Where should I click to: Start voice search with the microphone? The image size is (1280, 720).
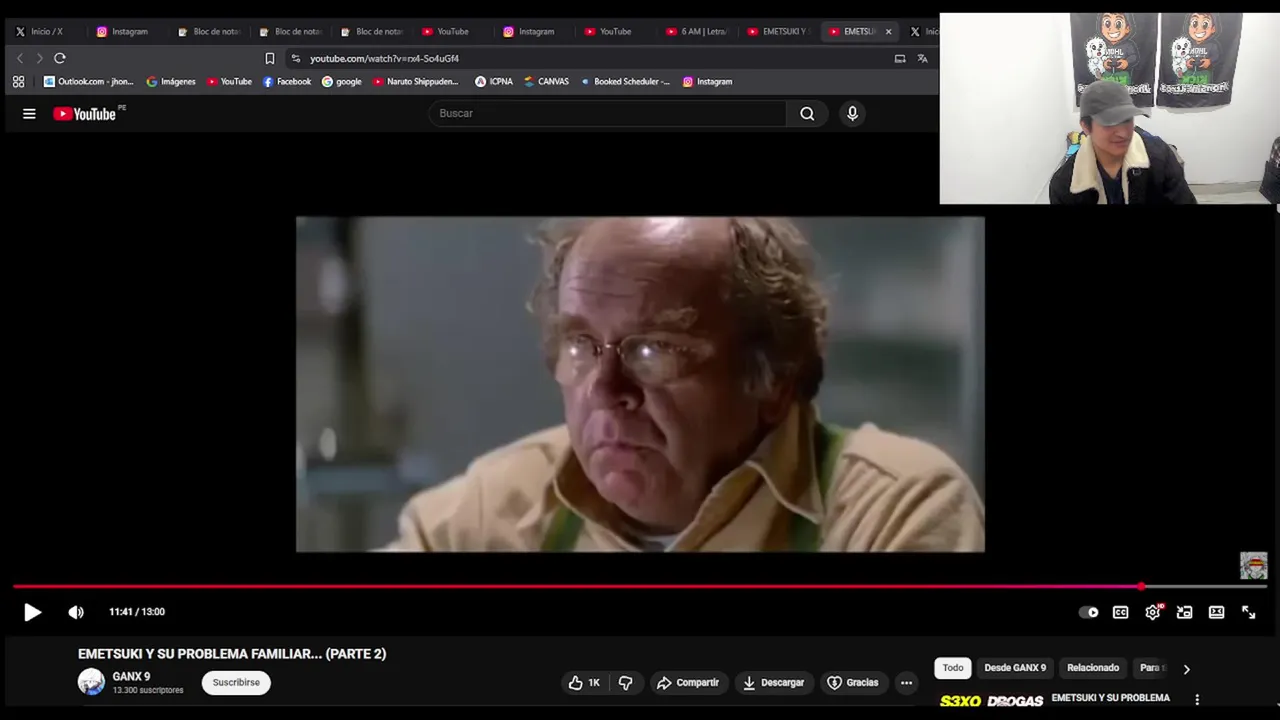click(852, 114)
